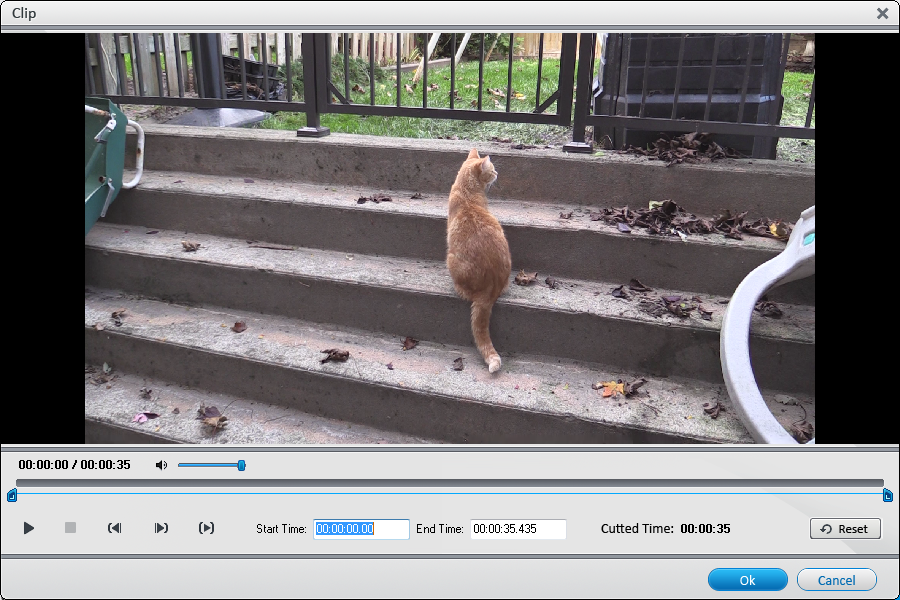Select the right trim handle on the timeline
This screenshot has width=900, height=600.
pos(887,495)
